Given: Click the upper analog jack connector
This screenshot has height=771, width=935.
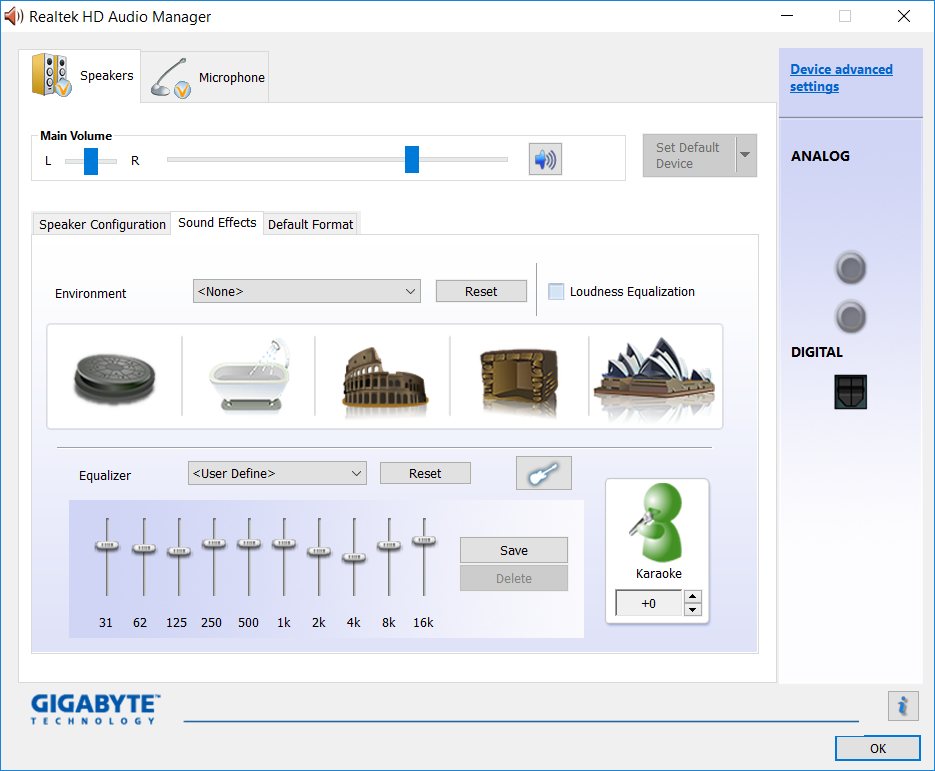Looking at the screenshot, I should point(850,268).
